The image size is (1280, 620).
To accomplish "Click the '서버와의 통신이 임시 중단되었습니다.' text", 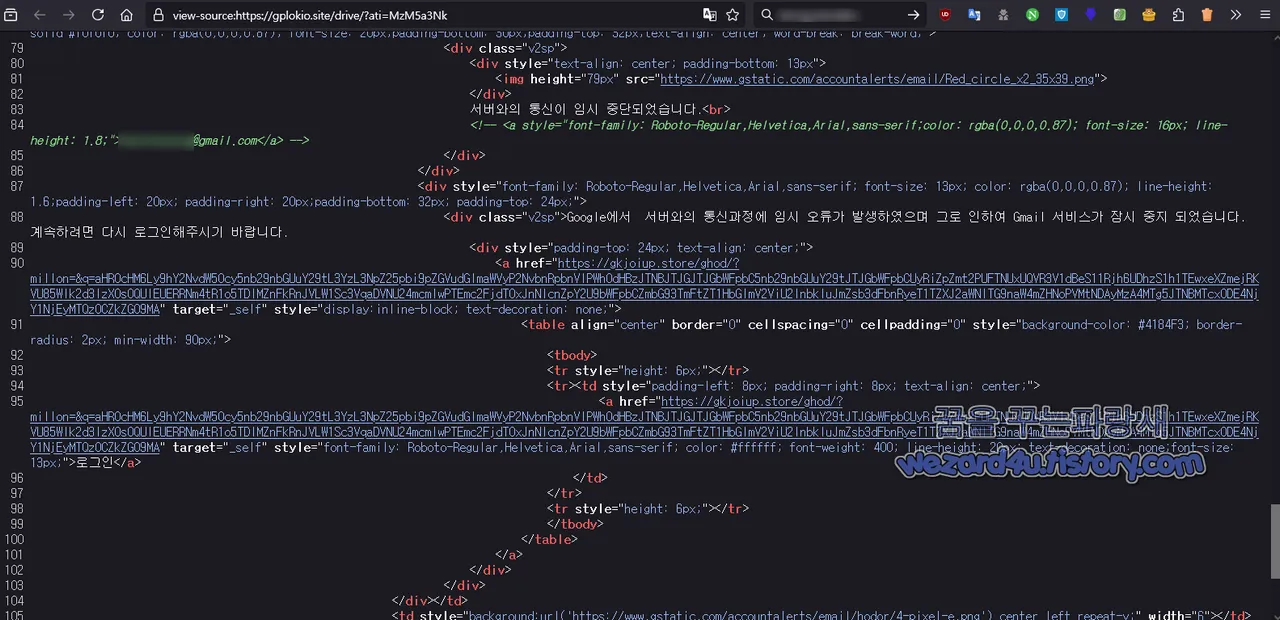I will point(586,109).
